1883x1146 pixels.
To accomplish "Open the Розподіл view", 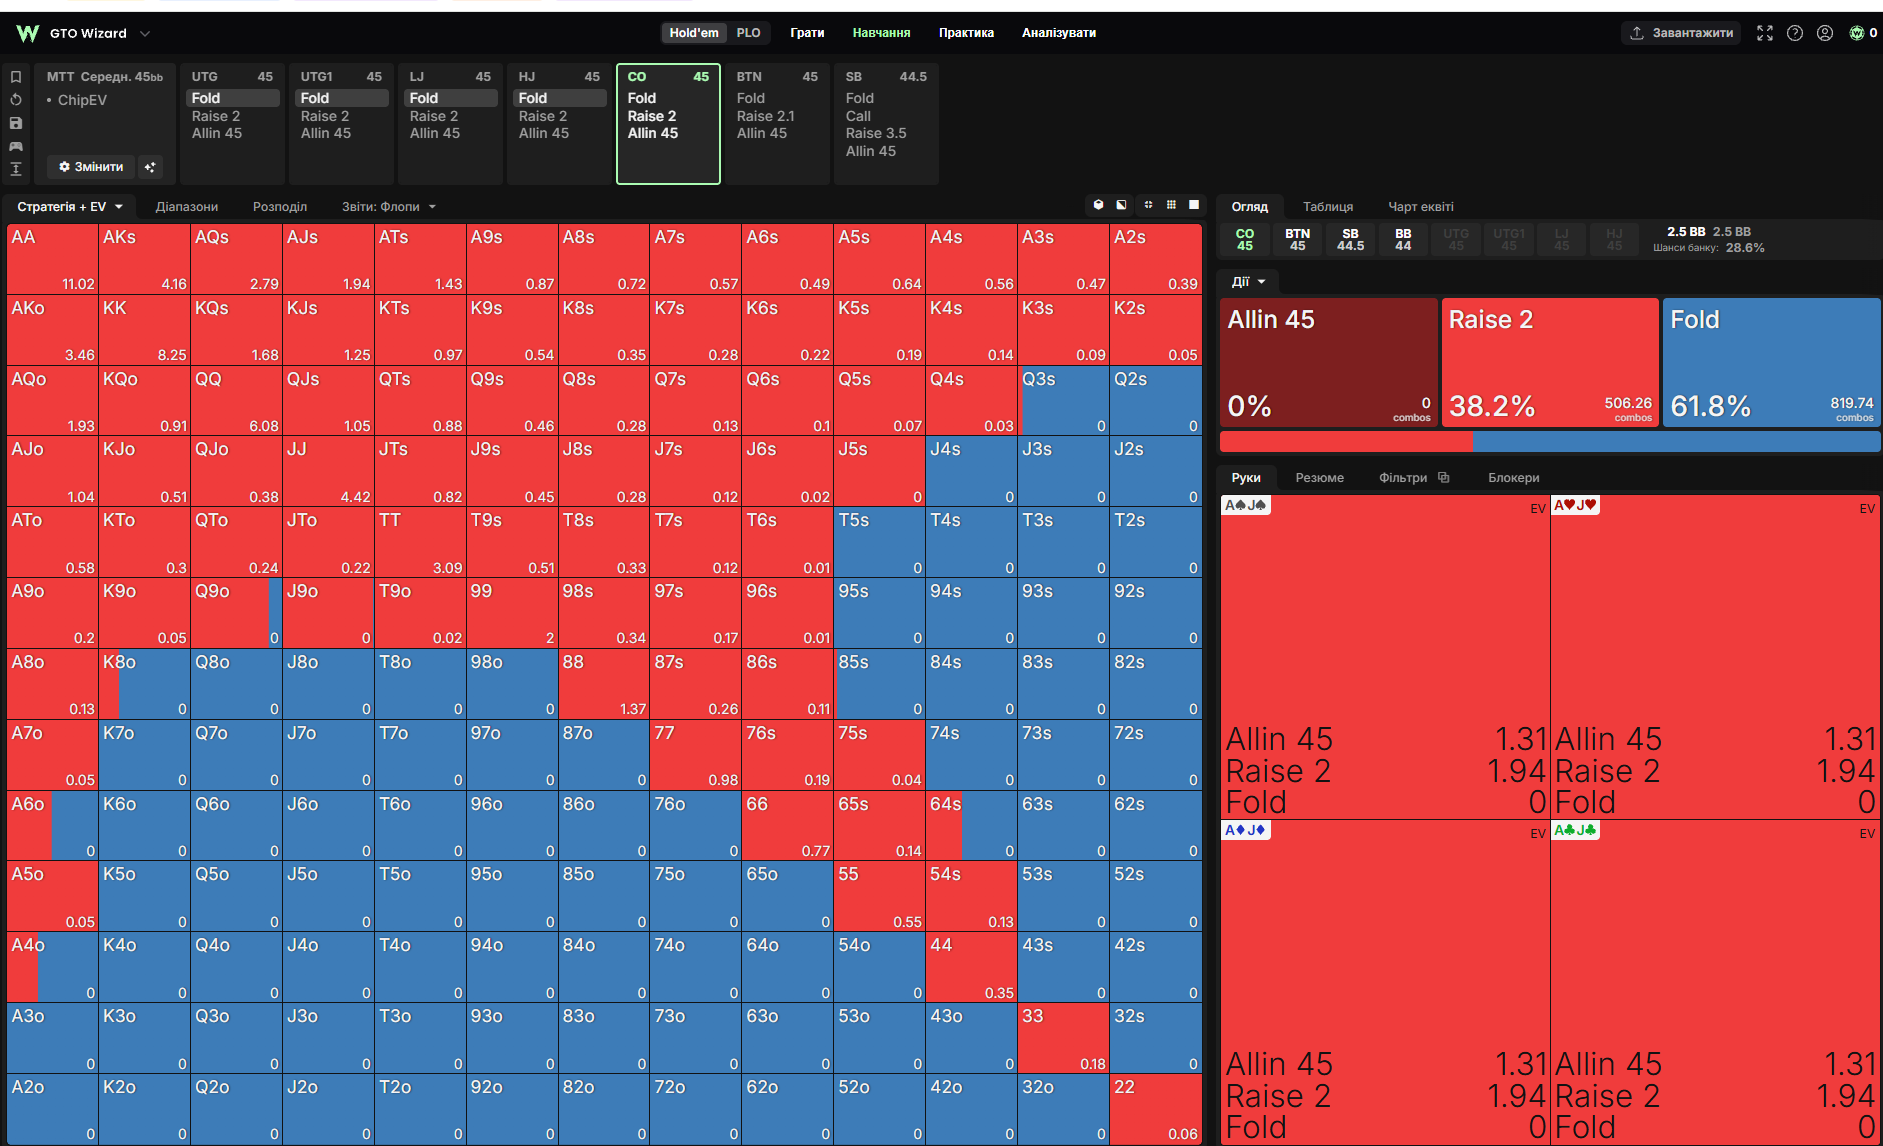I will (x=280, y=207).
